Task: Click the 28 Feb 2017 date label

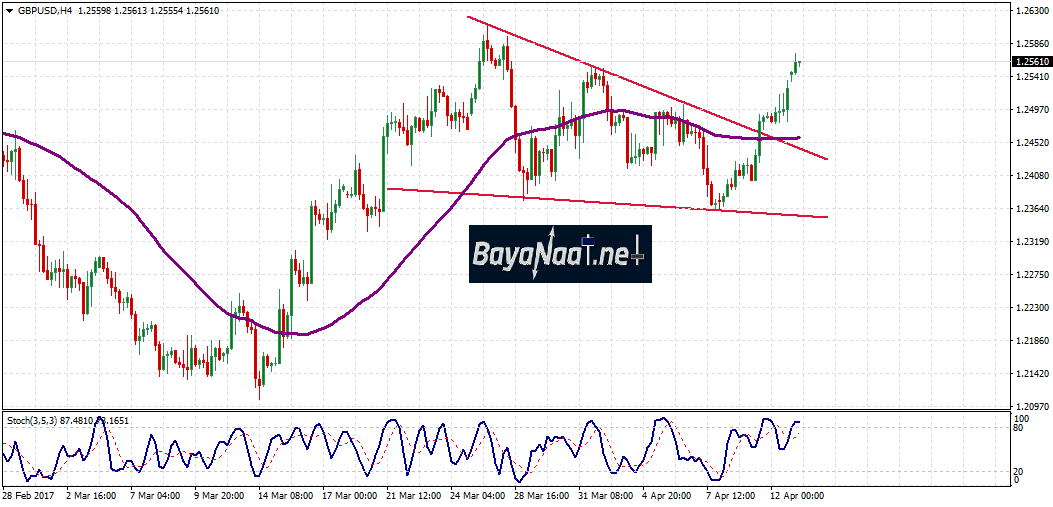Action: coord(28,495)
